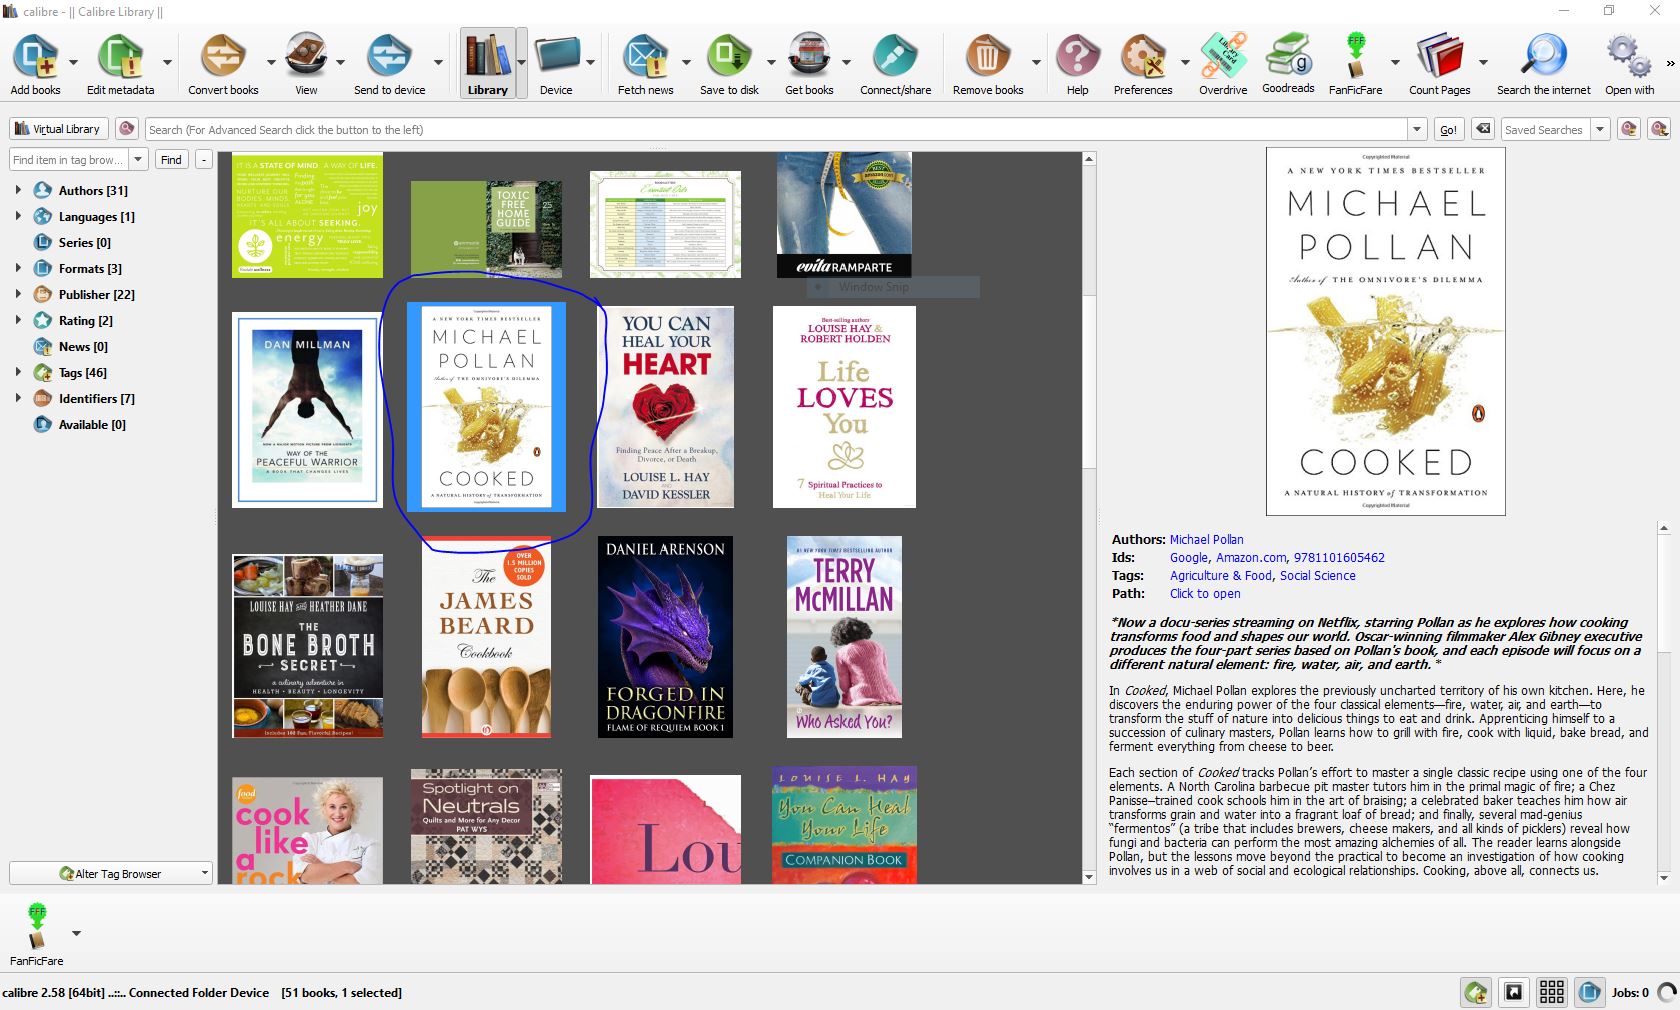
Task: Open Preferences icon
Action: click(1143, 56)
